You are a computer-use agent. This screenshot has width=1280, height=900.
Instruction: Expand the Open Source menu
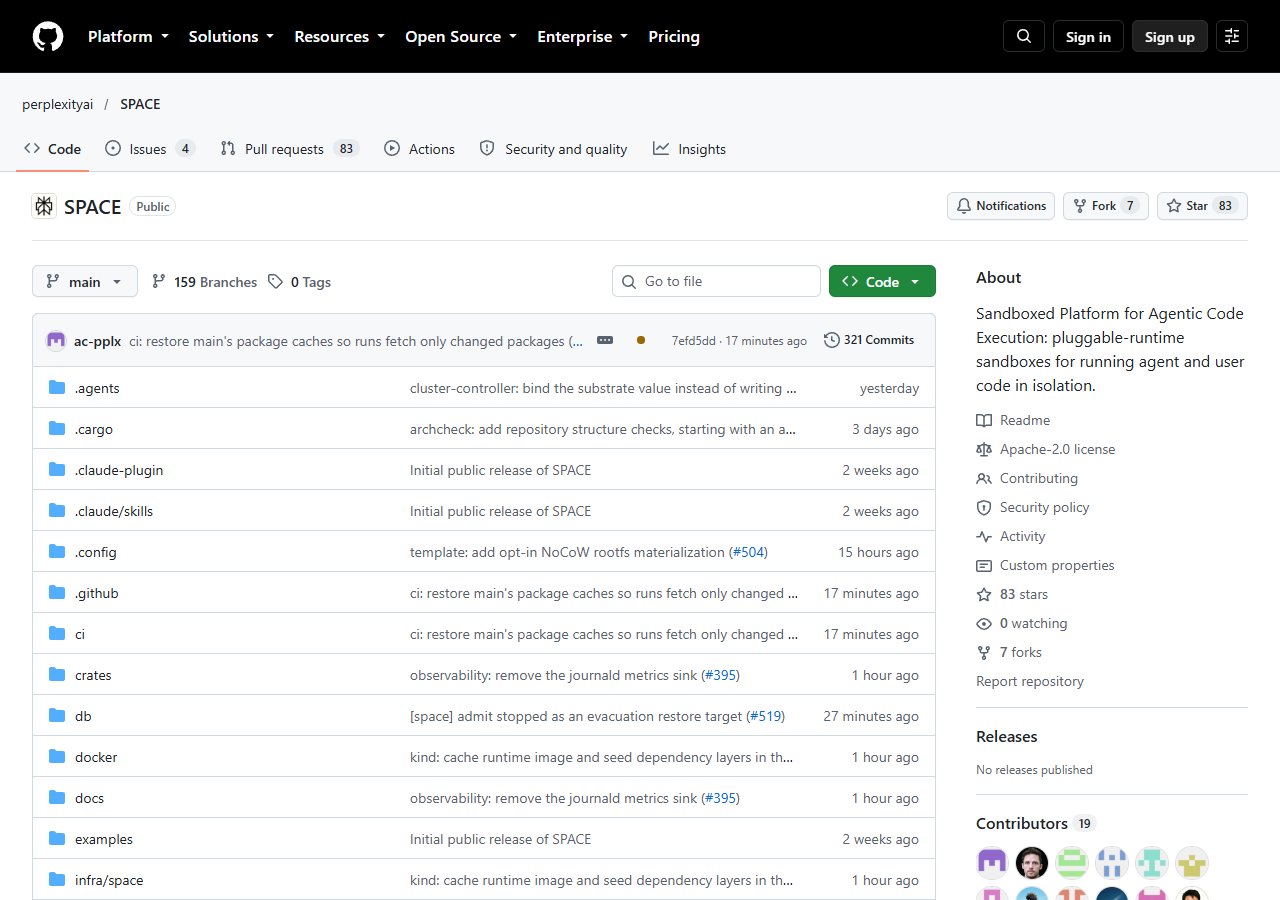point(461,37)
